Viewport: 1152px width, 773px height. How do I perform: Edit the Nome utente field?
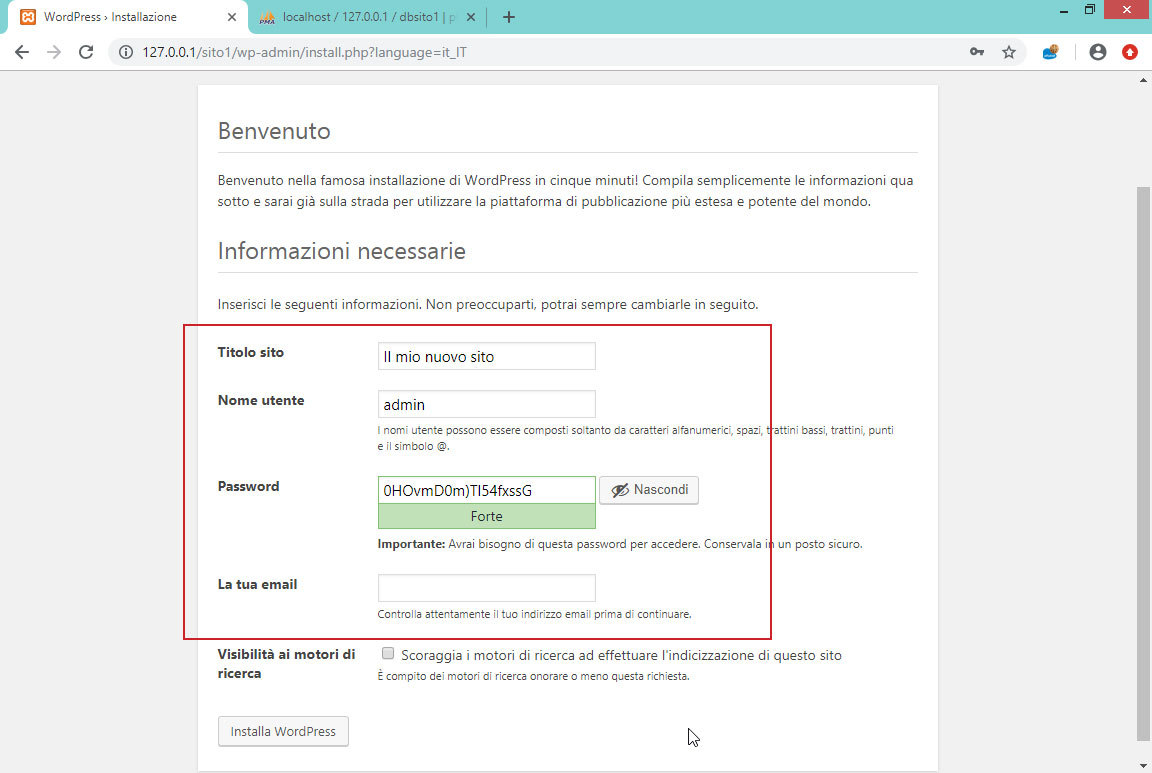[x=486, y=404]
